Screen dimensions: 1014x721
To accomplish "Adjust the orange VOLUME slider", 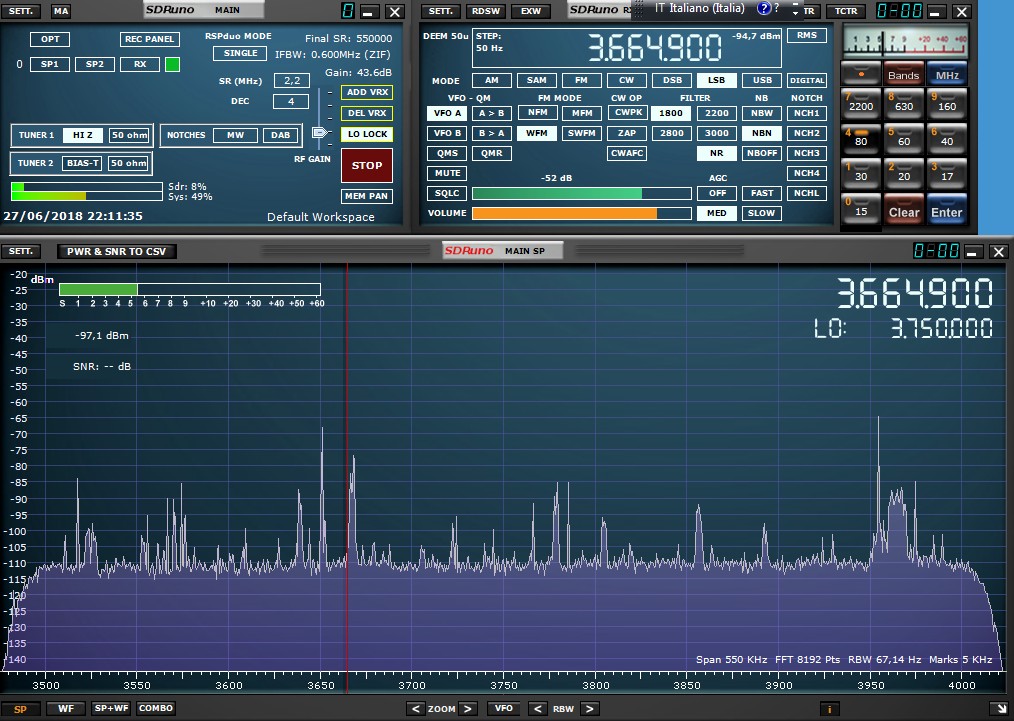I will pyautogui.click(x=581, y=213).
